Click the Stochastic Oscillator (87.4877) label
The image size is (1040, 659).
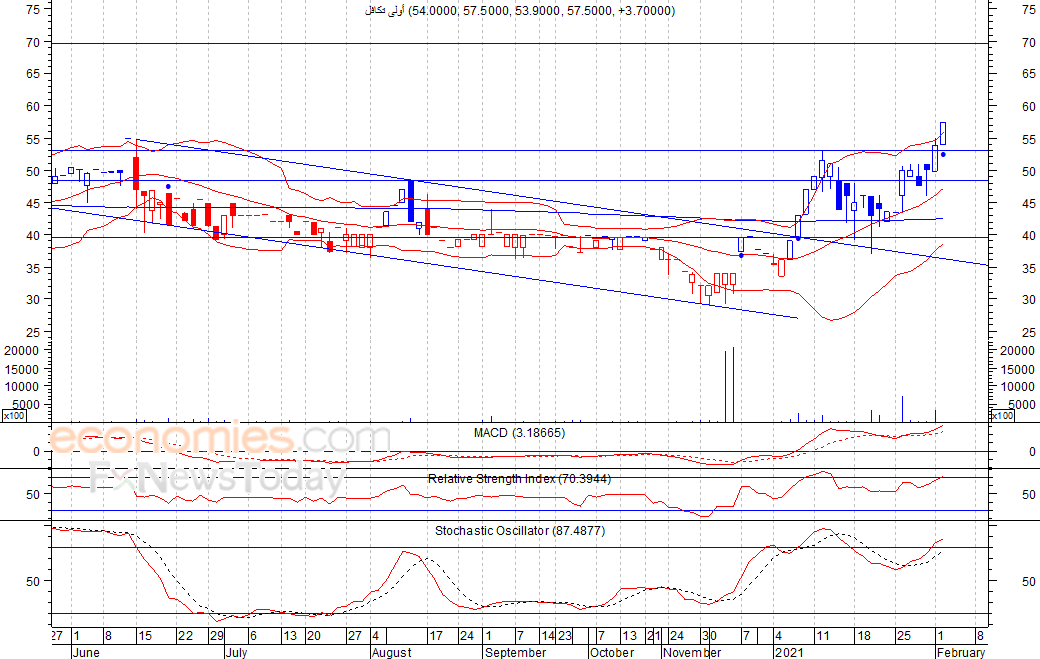point(520,531)
